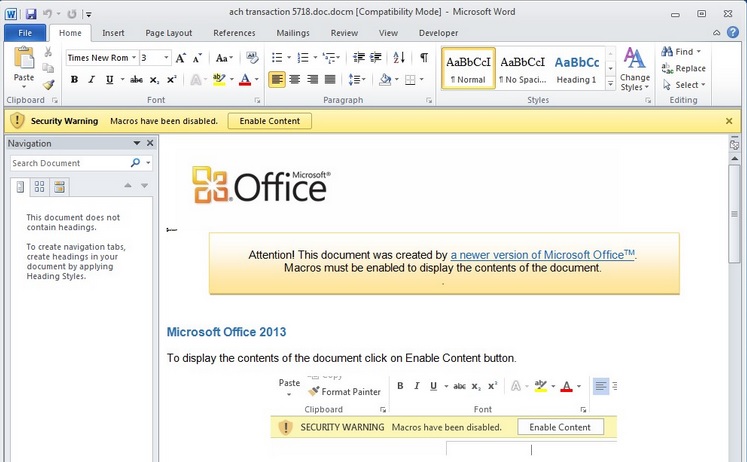Toggle Bold formatting in the ribbon
Image resolution: width=747 pixels, height=462 pixels.
pos(74,80)
